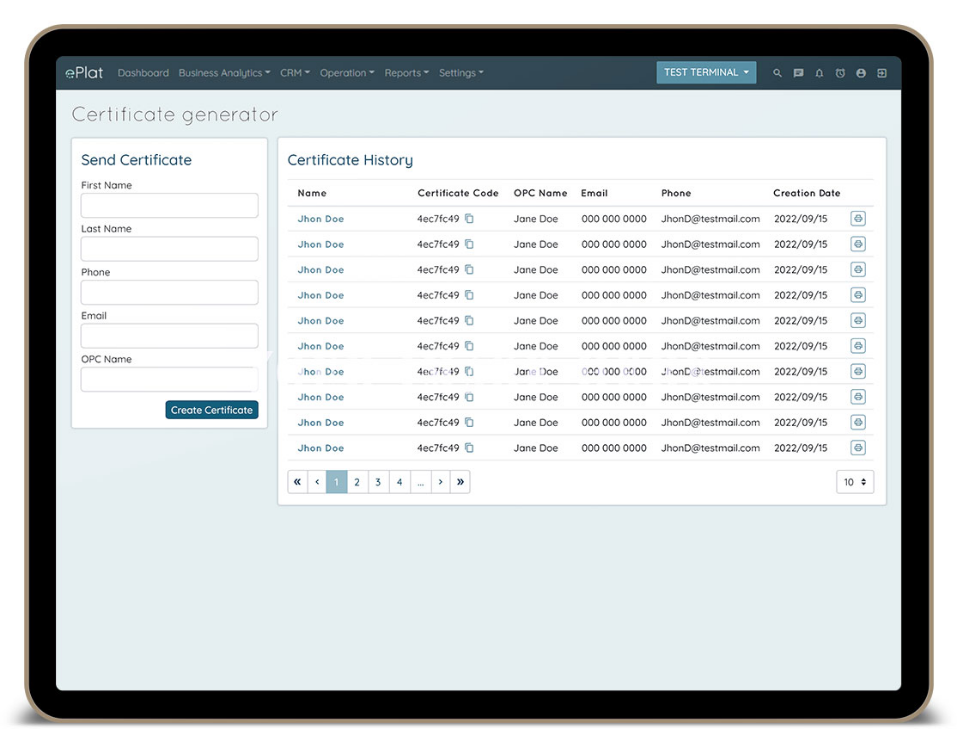957x729 pixels.
Task: Print the certificate in the ninth table row
Action: click(x=858, y=422)
